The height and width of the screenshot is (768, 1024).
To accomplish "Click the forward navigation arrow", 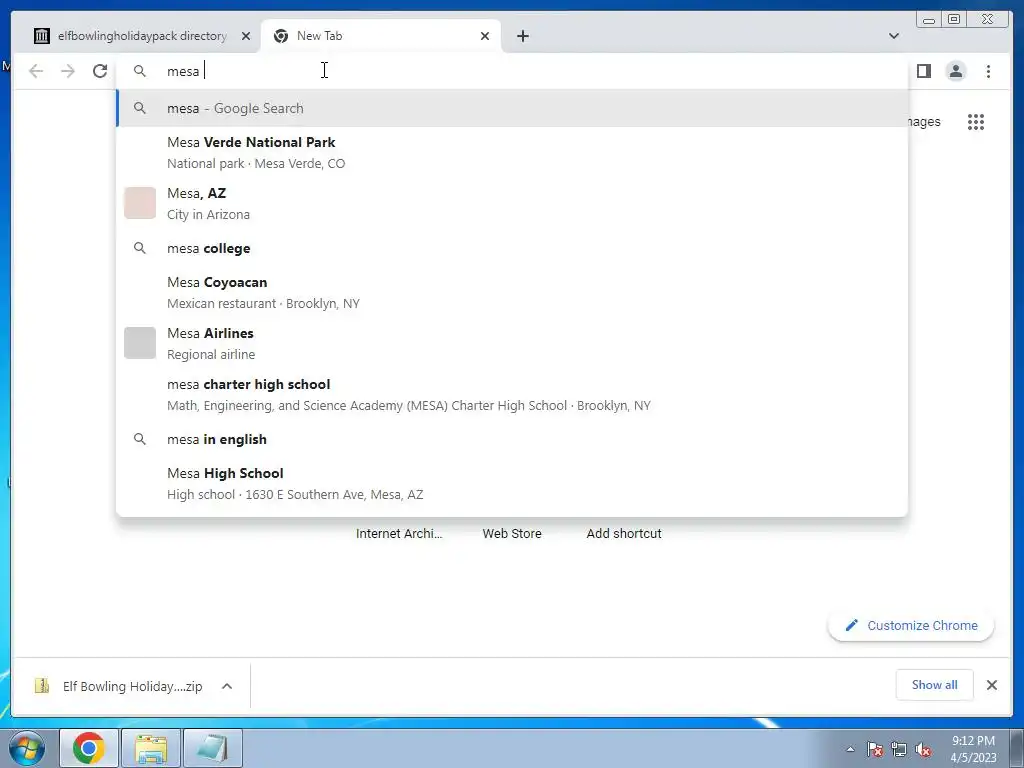I will tap(68, 71).
